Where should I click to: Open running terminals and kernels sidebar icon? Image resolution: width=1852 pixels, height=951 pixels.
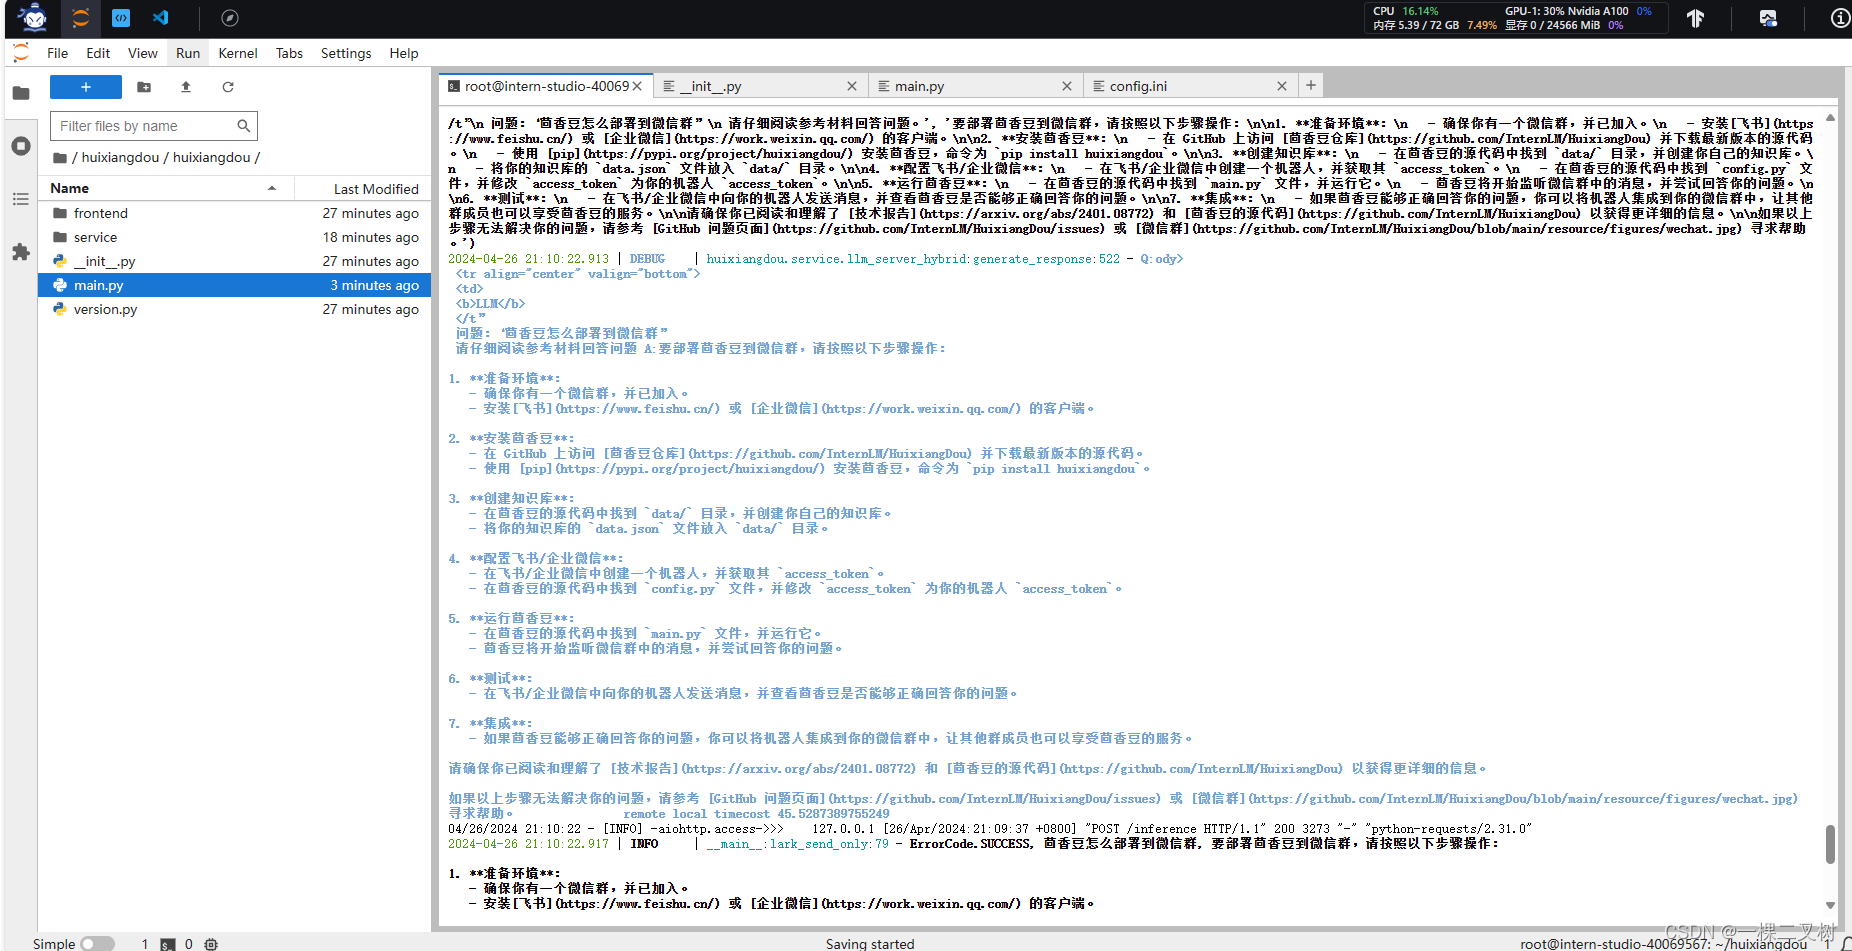click(21, 146)
